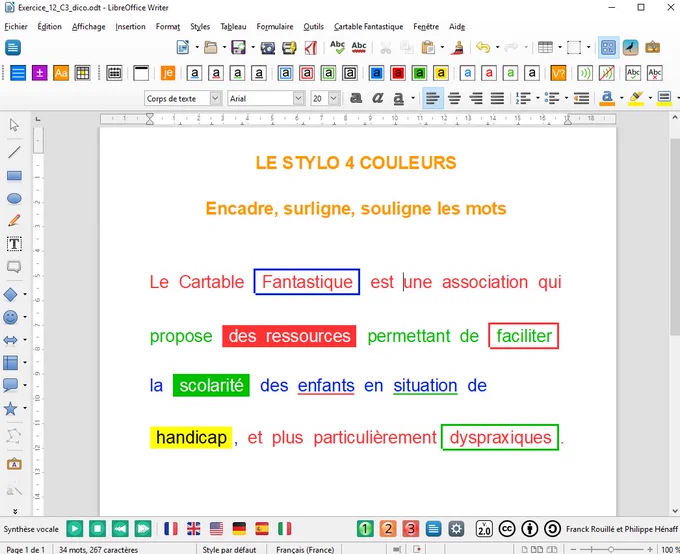Open the paragraph style 'Corps de texte' dropdown
Viewport: 680px width, 554px height.
point(215,98)
